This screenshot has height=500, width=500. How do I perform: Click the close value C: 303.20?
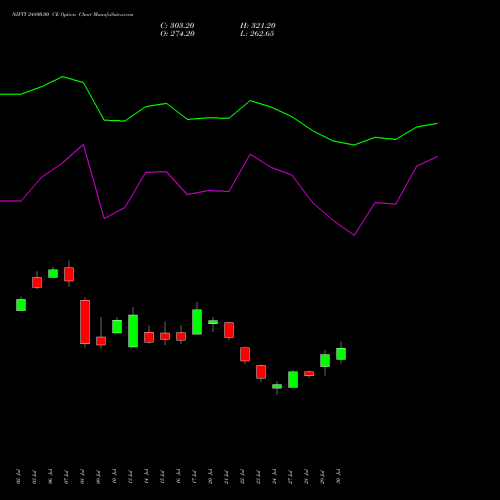tap(177, 26)
